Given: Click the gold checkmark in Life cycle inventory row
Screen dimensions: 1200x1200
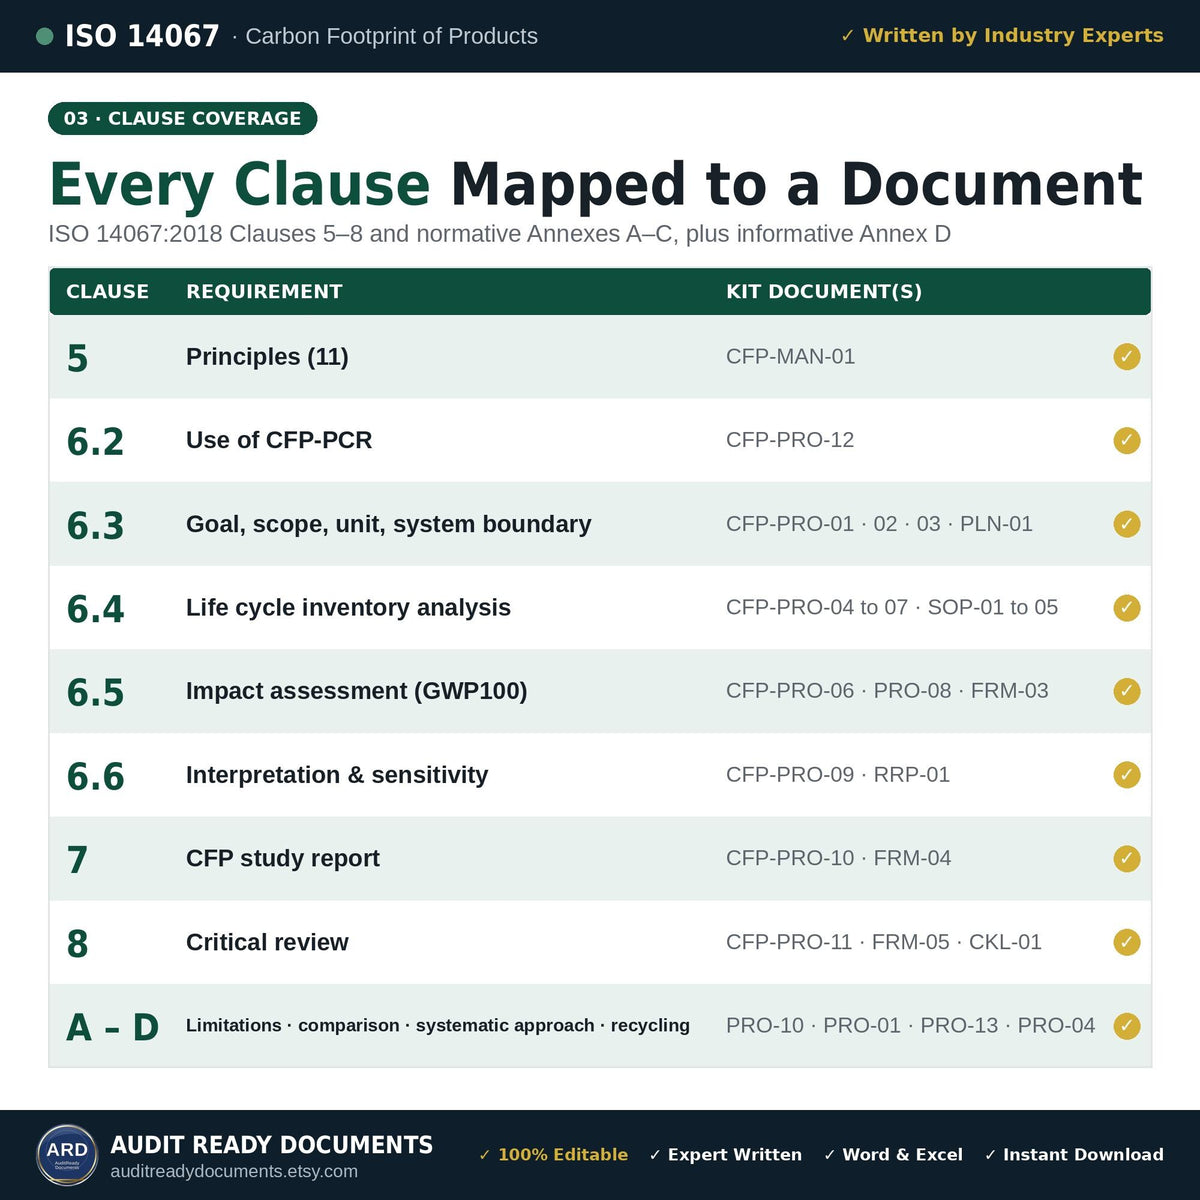Looking at the screenshot, I should [1127, 607].
